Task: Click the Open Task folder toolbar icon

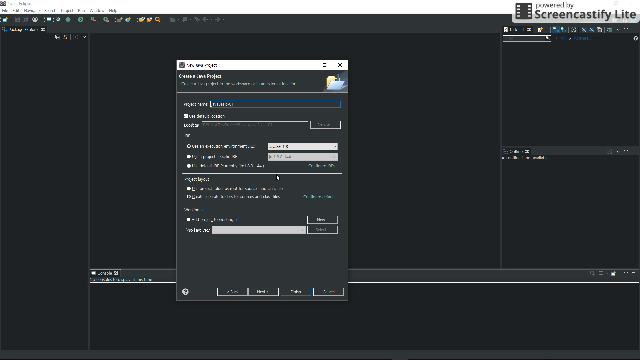Action: 149,20
